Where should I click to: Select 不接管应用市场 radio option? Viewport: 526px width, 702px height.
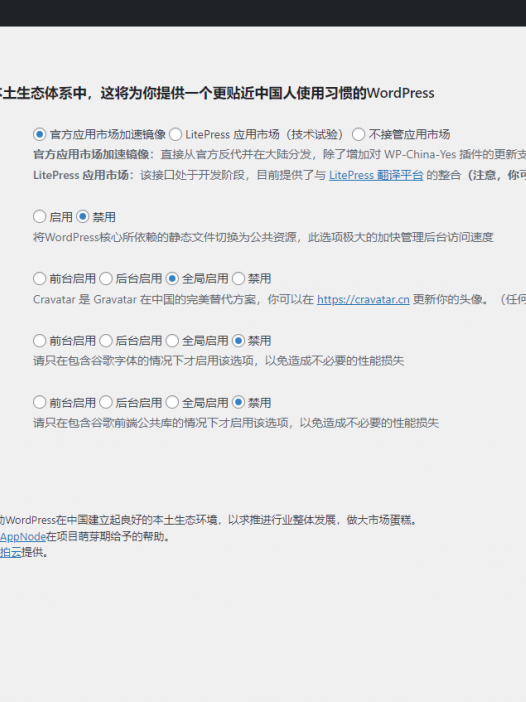358,134
